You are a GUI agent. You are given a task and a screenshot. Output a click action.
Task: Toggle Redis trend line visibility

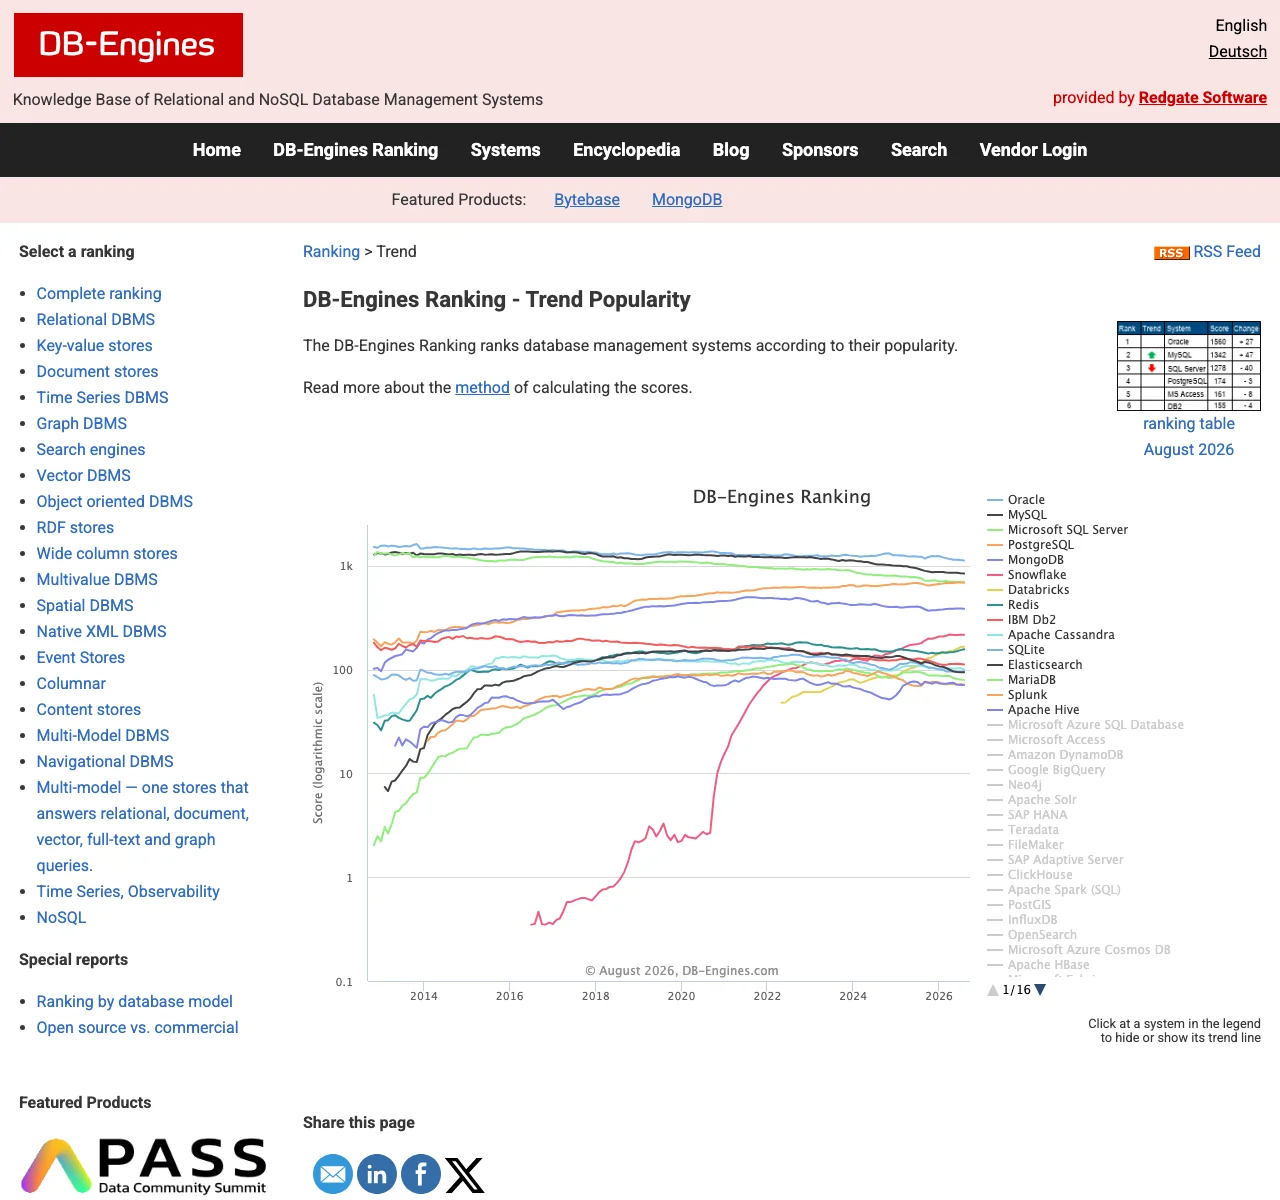click(1013, 605)
